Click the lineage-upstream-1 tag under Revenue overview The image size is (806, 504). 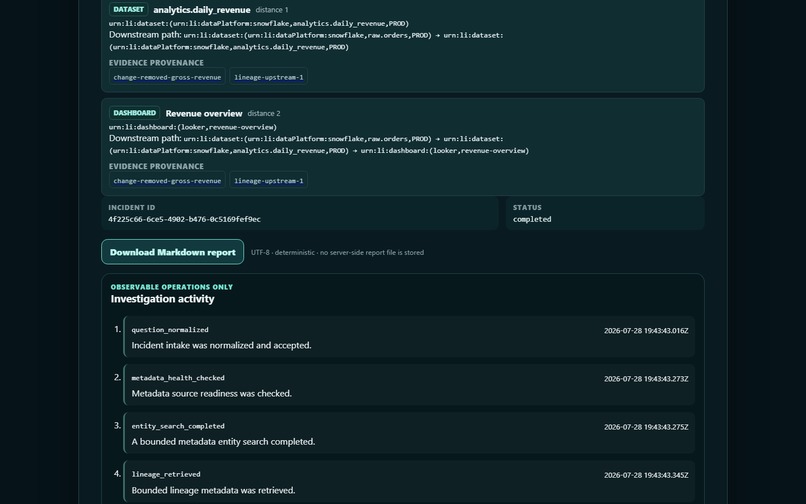pyautogui.click(x=268, y=181)
